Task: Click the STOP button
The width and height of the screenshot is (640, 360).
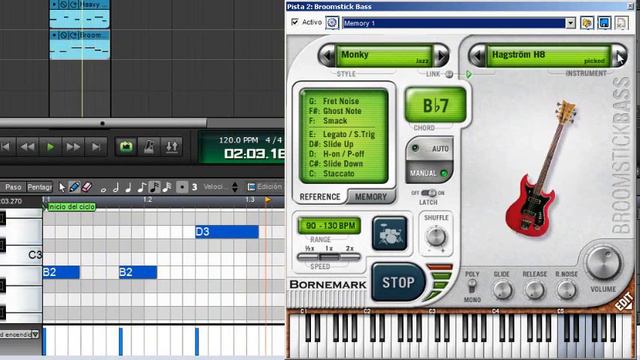Action: [x=398, y=282]
